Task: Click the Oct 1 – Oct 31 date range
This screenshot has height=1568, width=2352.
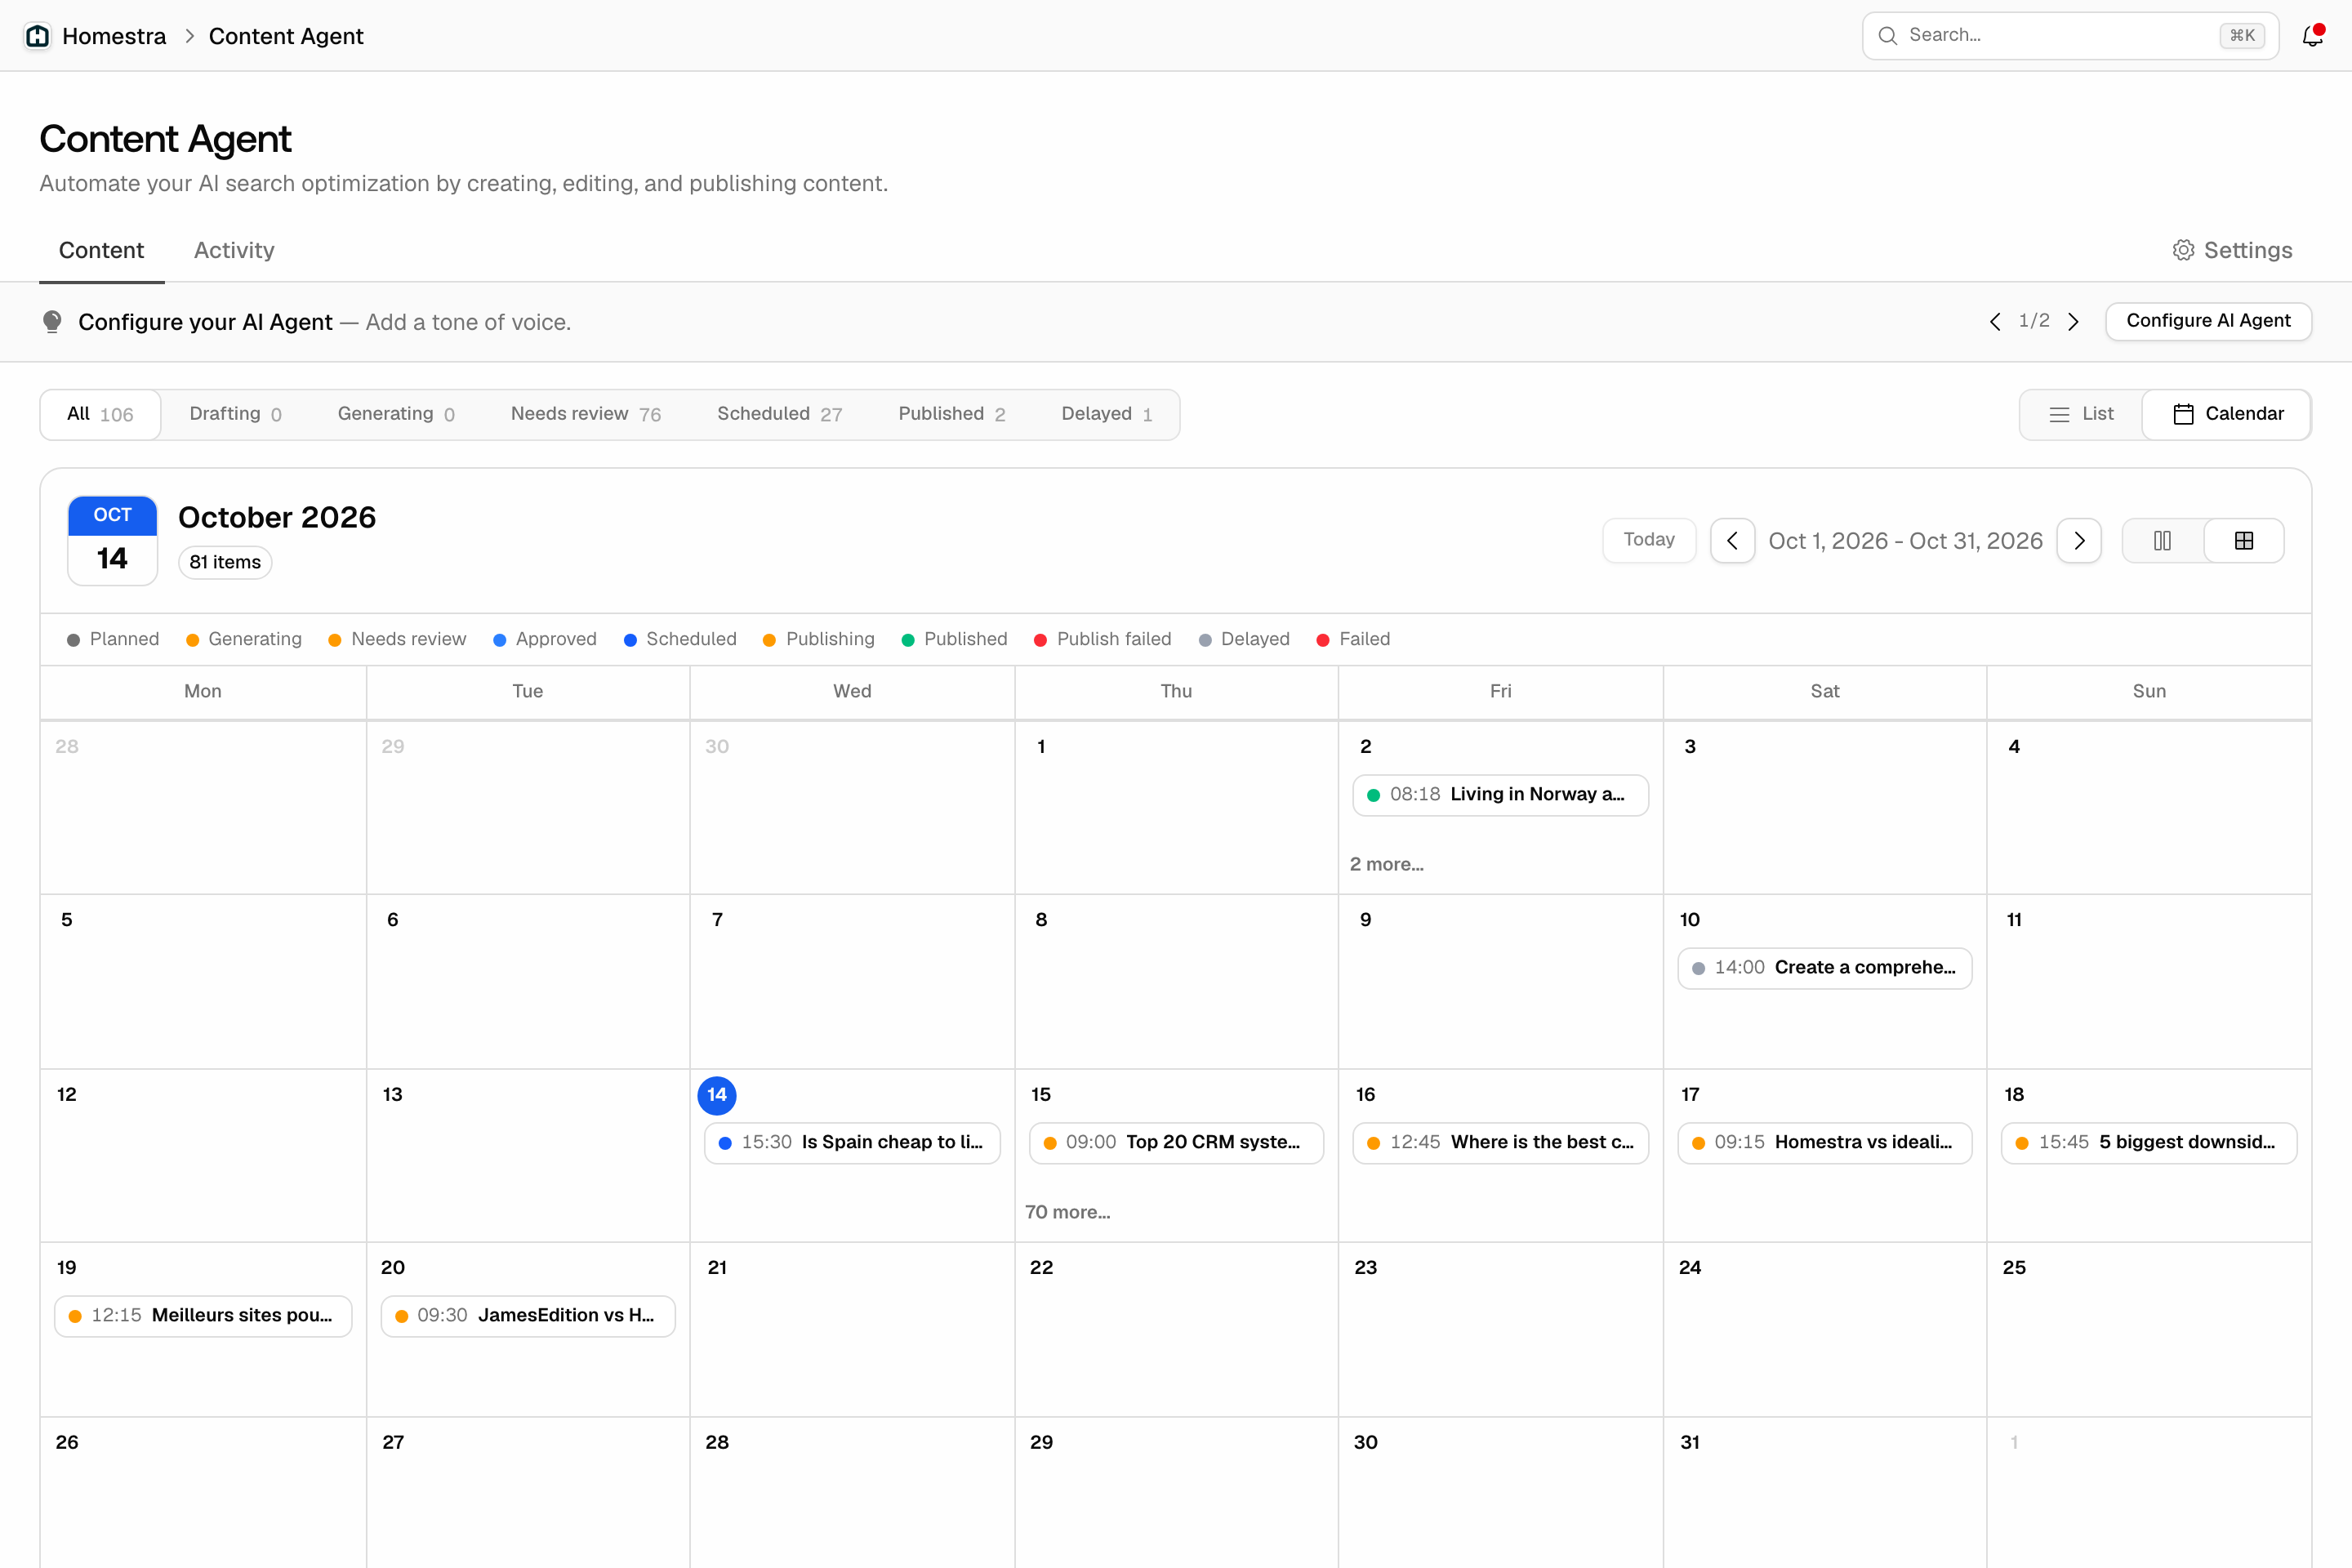Action: coord(1905,541)
